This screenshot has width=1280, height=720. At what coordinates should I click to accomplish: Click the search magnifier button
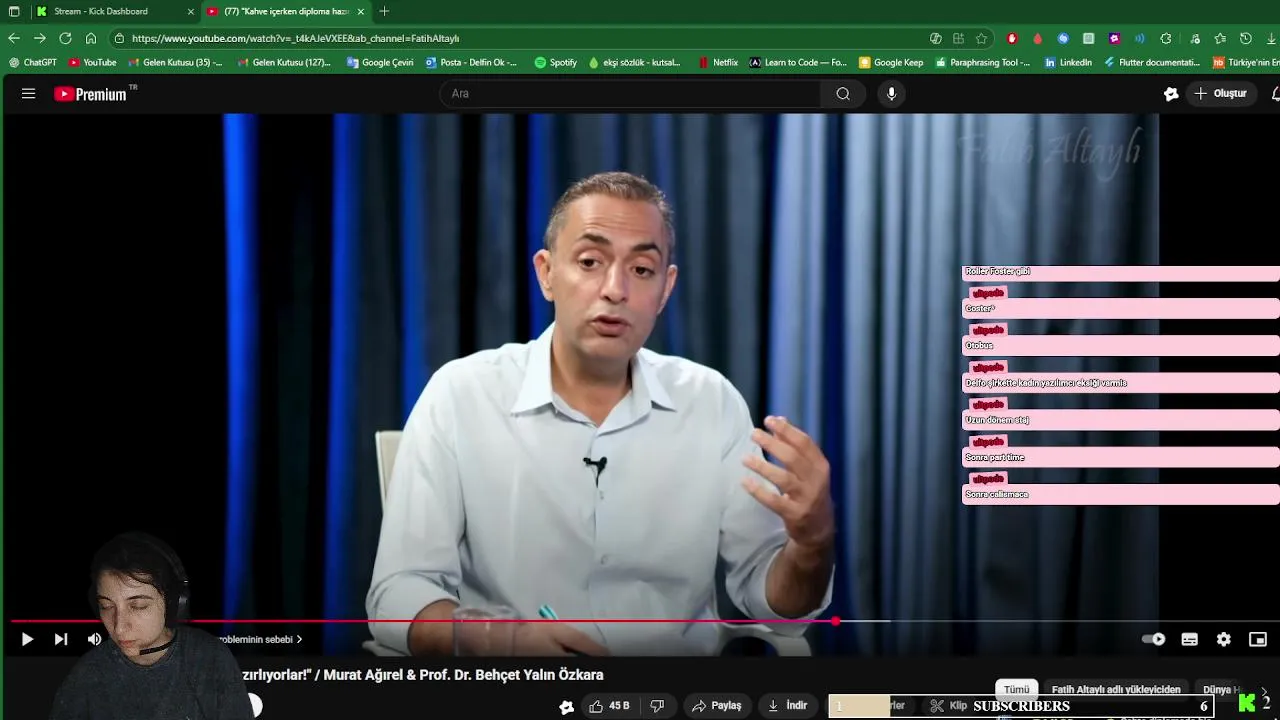(x=843, y=94)
